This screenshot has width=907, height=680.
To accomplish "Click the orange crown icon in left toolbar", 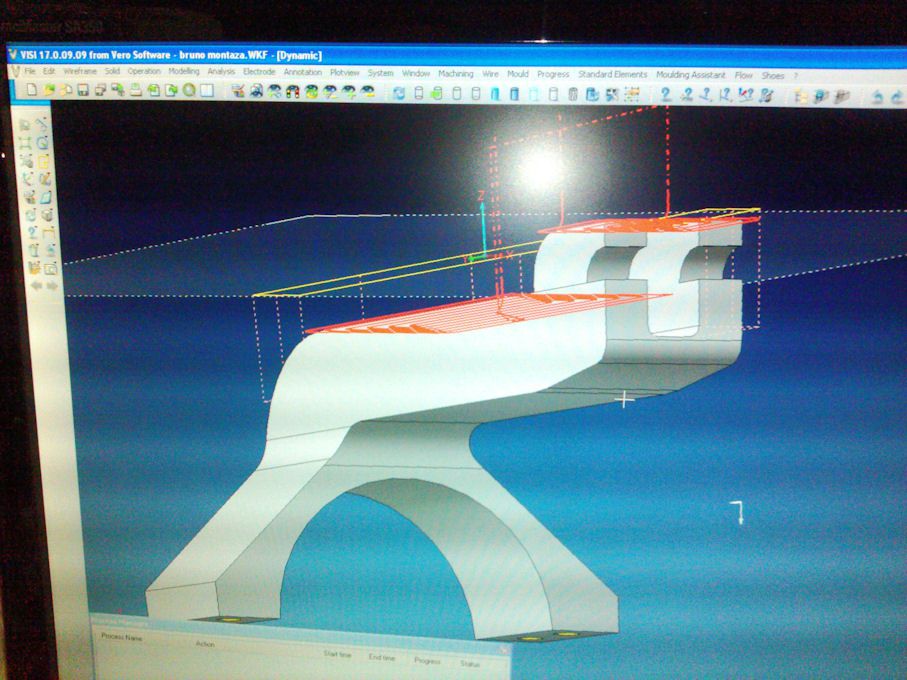I will click(35, 268).
